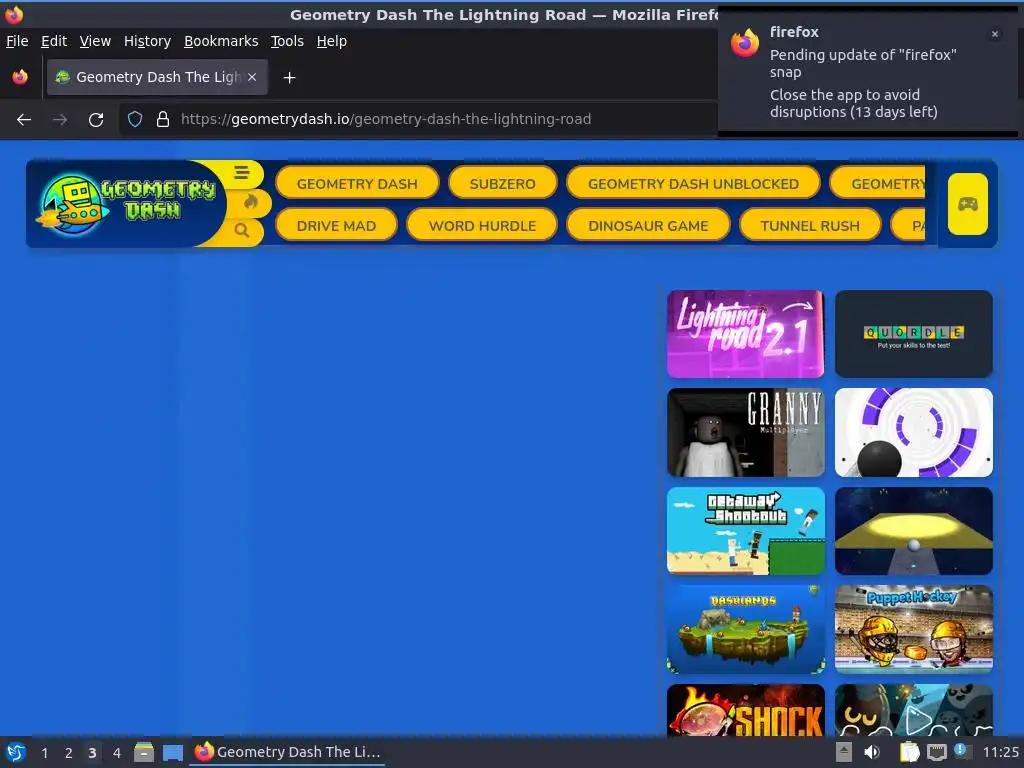Open the Granny Multiplayer game thumbnail

click(745, 432)
